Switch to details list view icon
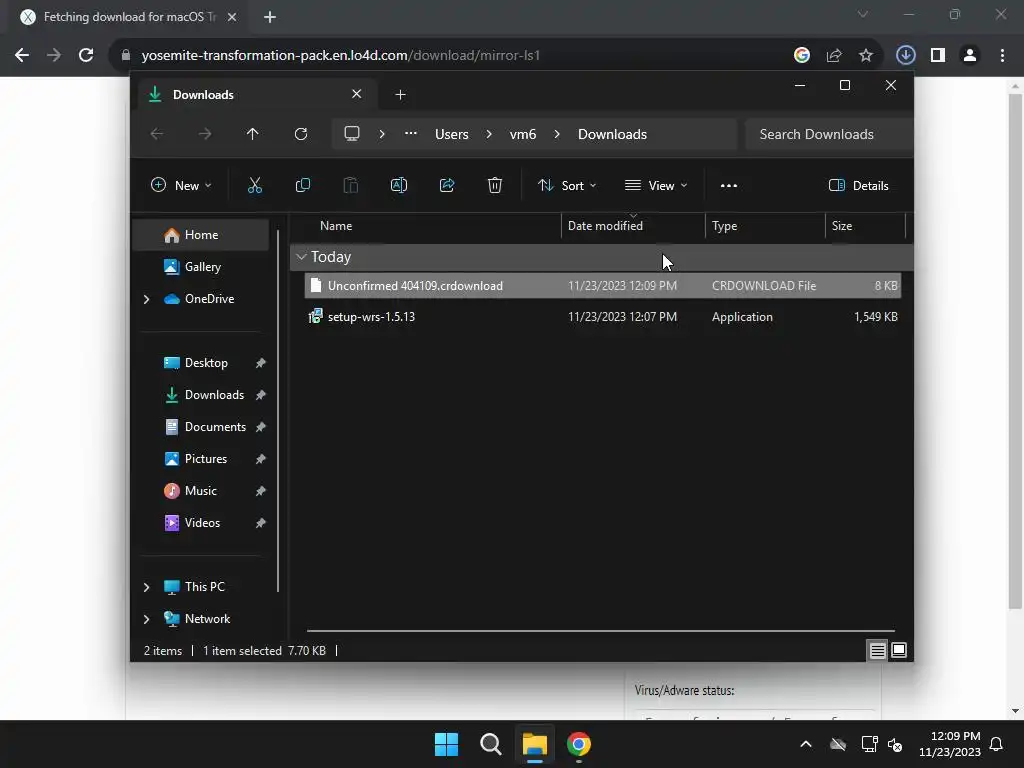The image size is (1024, 768). [x=877, y=650]
